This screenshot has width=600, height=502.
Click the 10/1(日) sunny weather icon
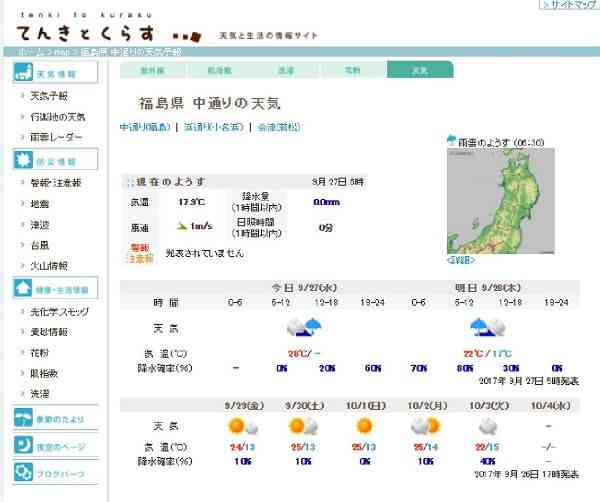point(364,426)
